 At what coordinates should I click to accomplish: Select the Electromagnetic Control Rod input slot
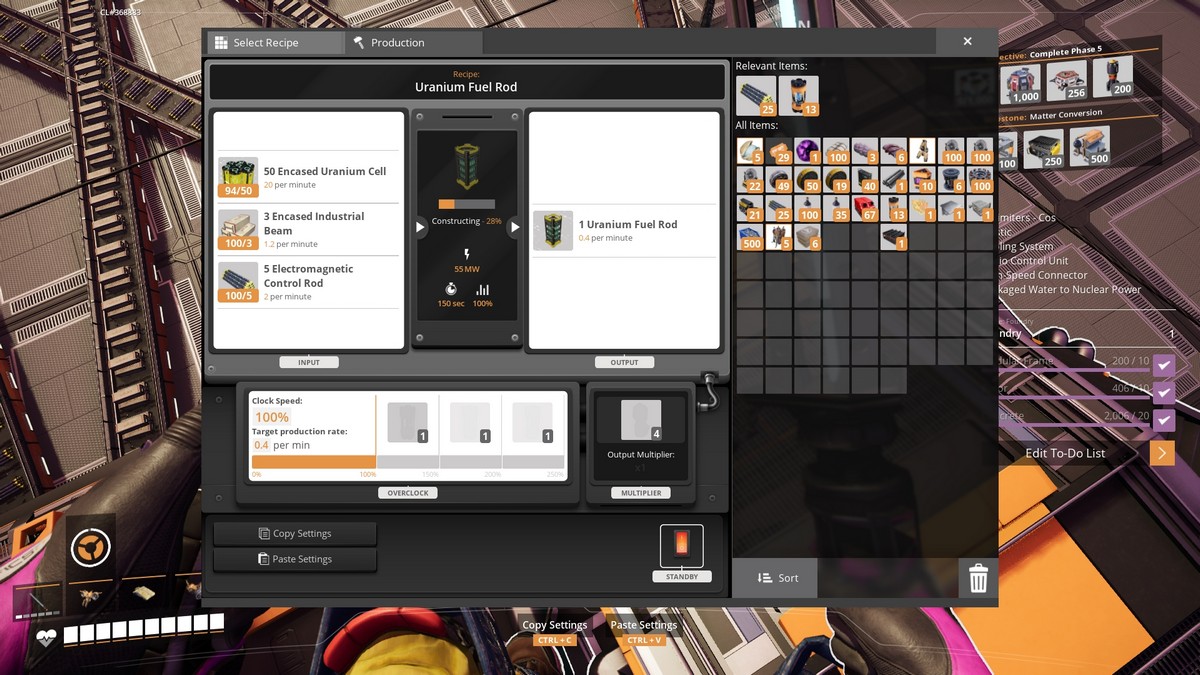[238, 282]
